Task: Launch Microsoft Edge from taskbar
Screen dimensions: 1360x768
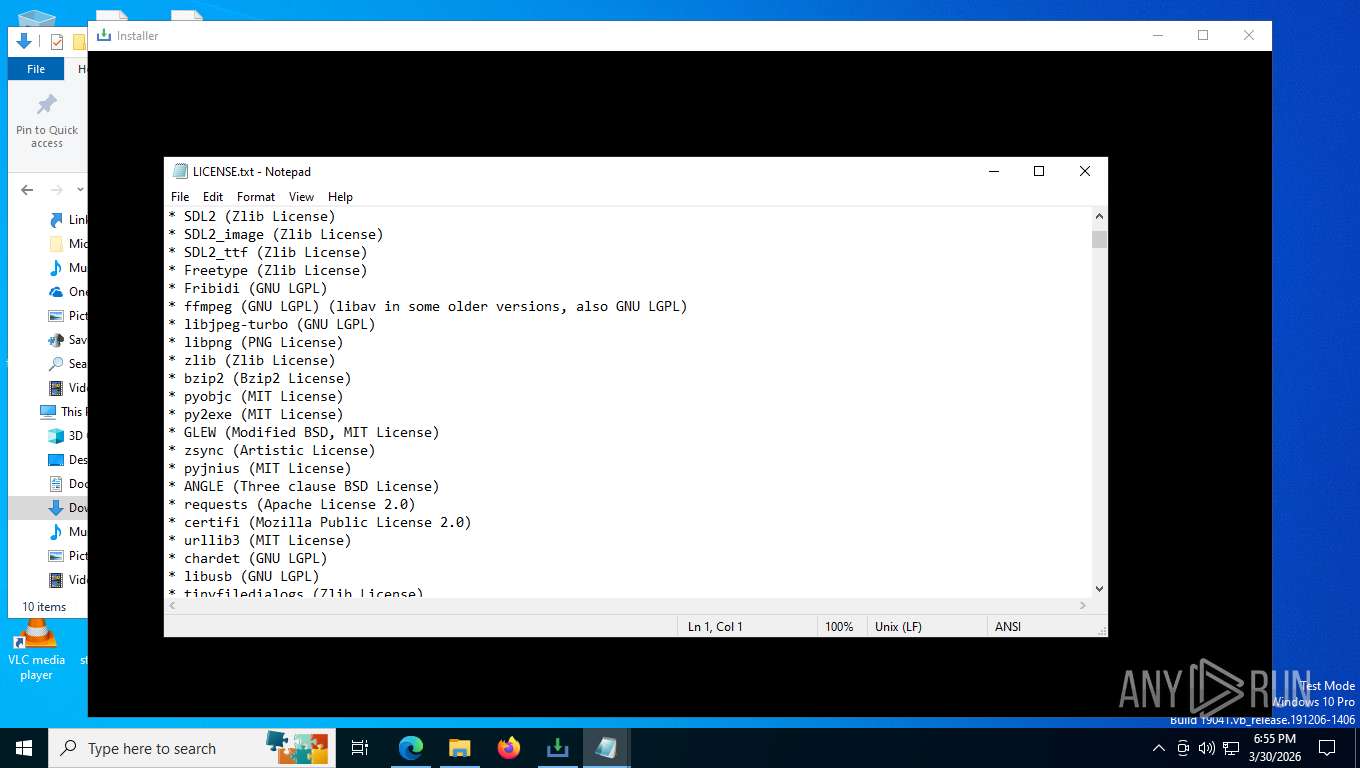Action: (x=411, y=748)
